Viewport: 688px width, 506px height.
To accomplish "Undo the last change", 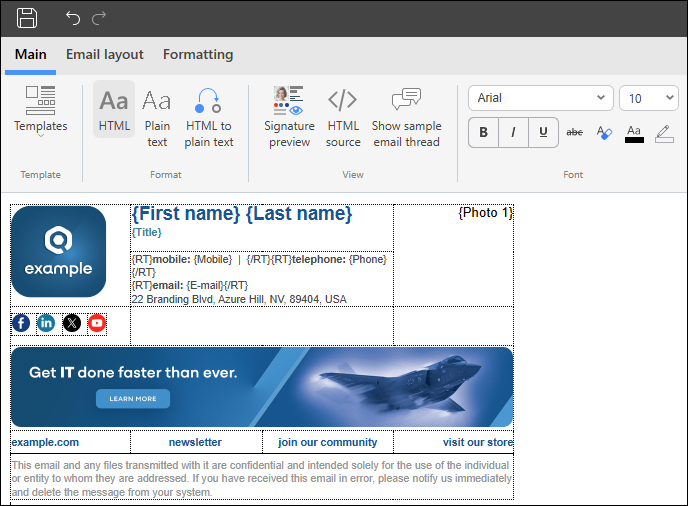I will 73,18.
